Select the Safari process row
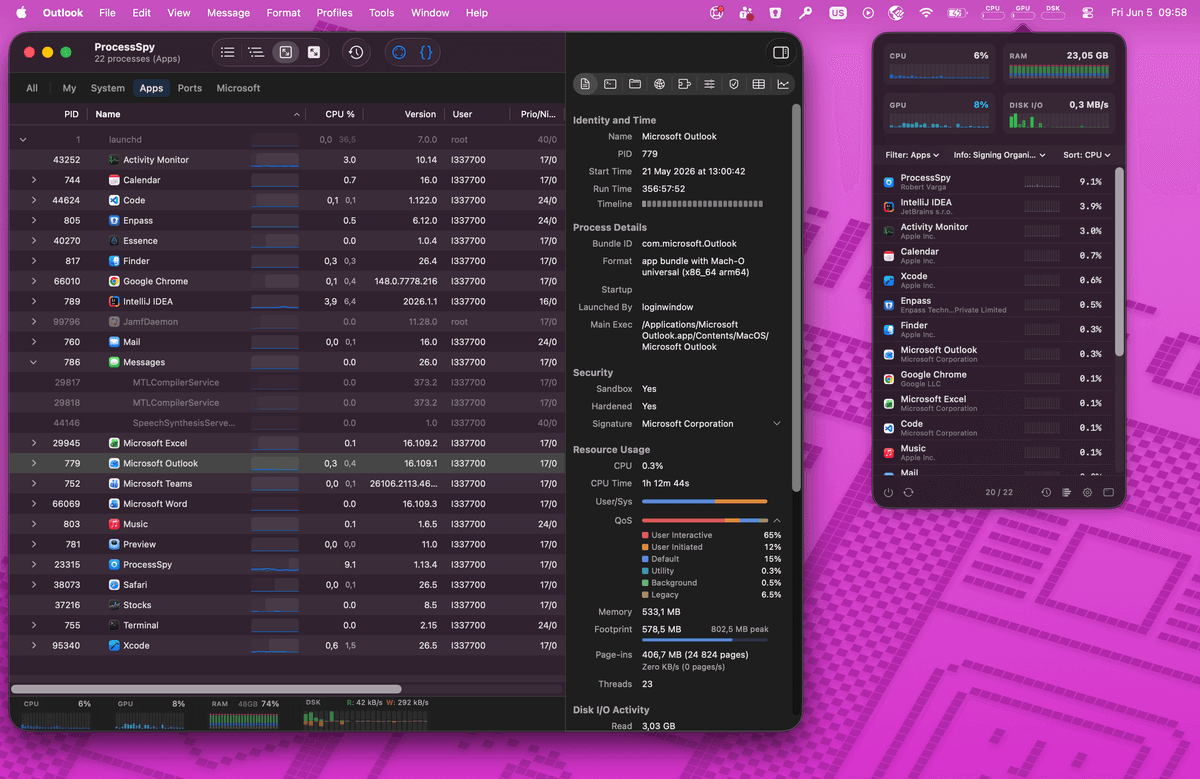Screen dimensions: 1200x779 (x=286, y=585)
